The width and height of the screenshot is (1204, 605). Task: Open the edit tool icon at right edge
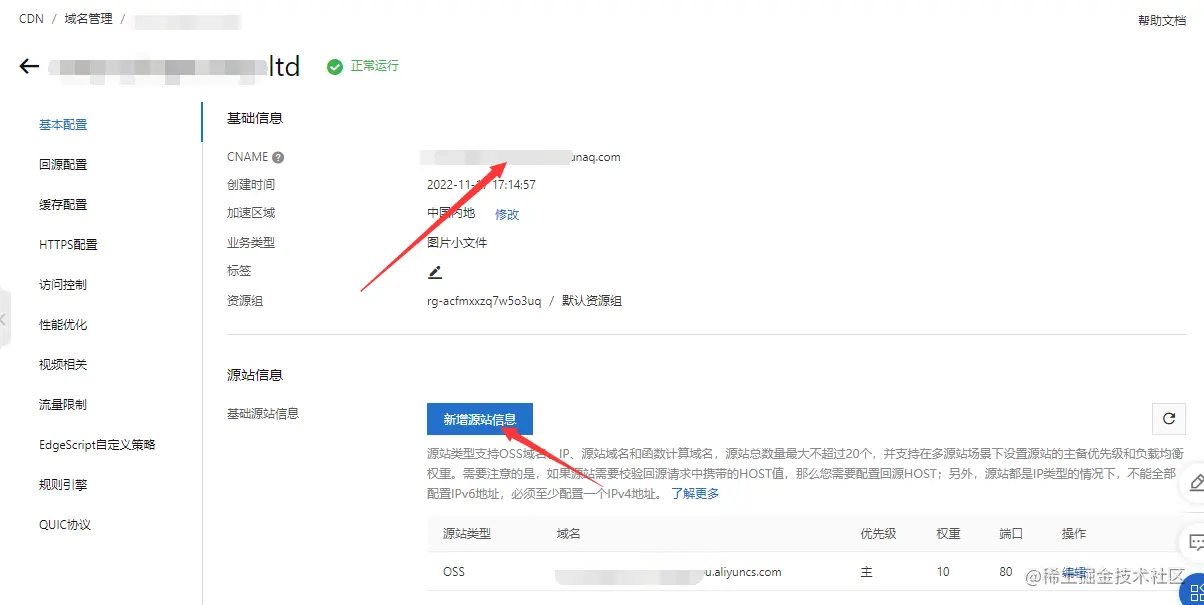point(1195,483)
